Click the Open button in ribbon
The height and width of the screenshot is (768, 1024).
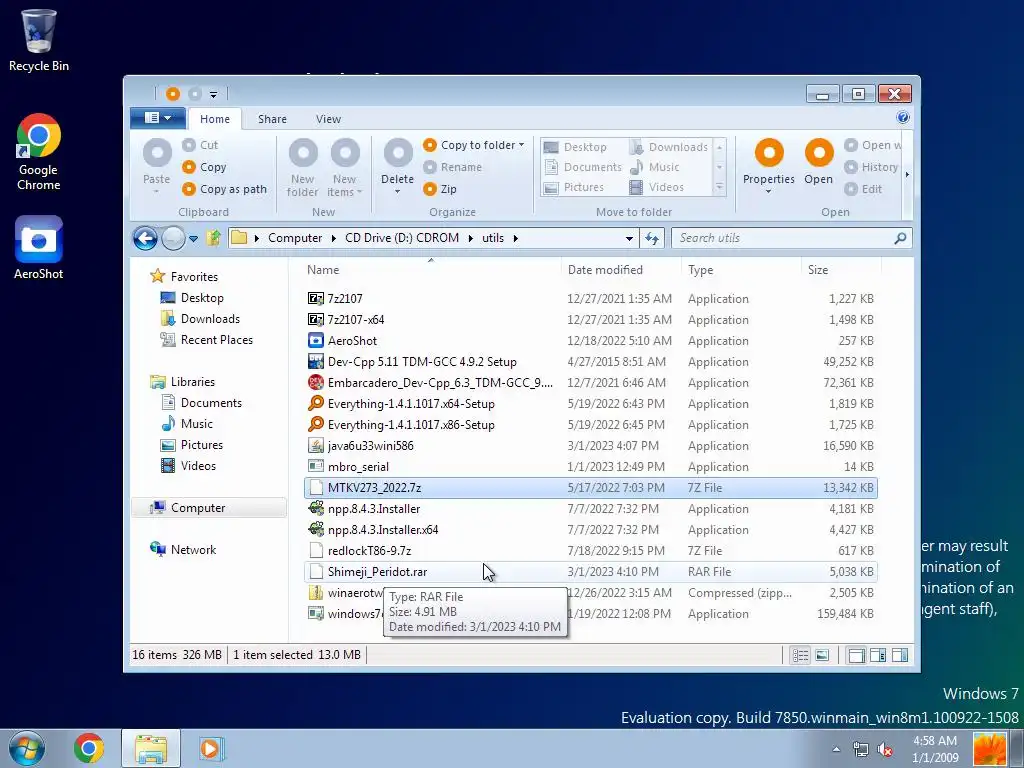tap(818, 162)
